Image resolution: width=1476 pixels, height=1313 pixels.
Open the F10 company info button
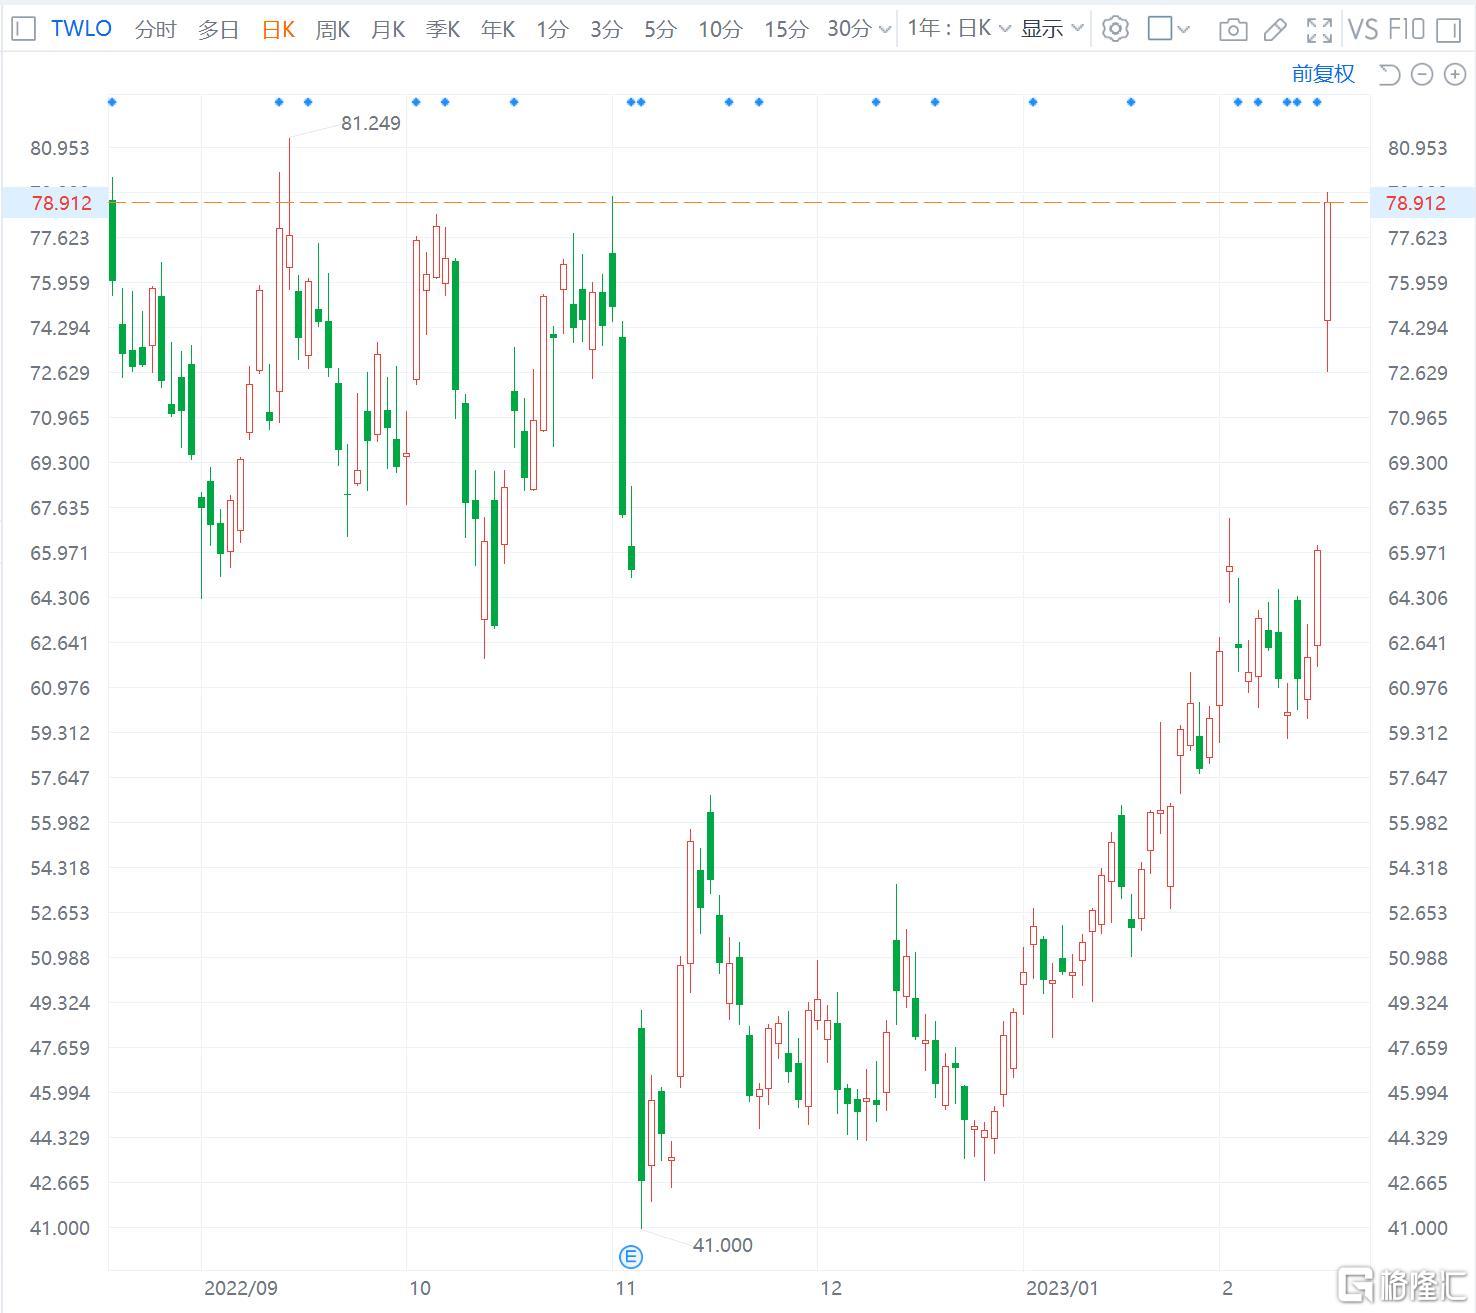click(x=1406, y=29)
